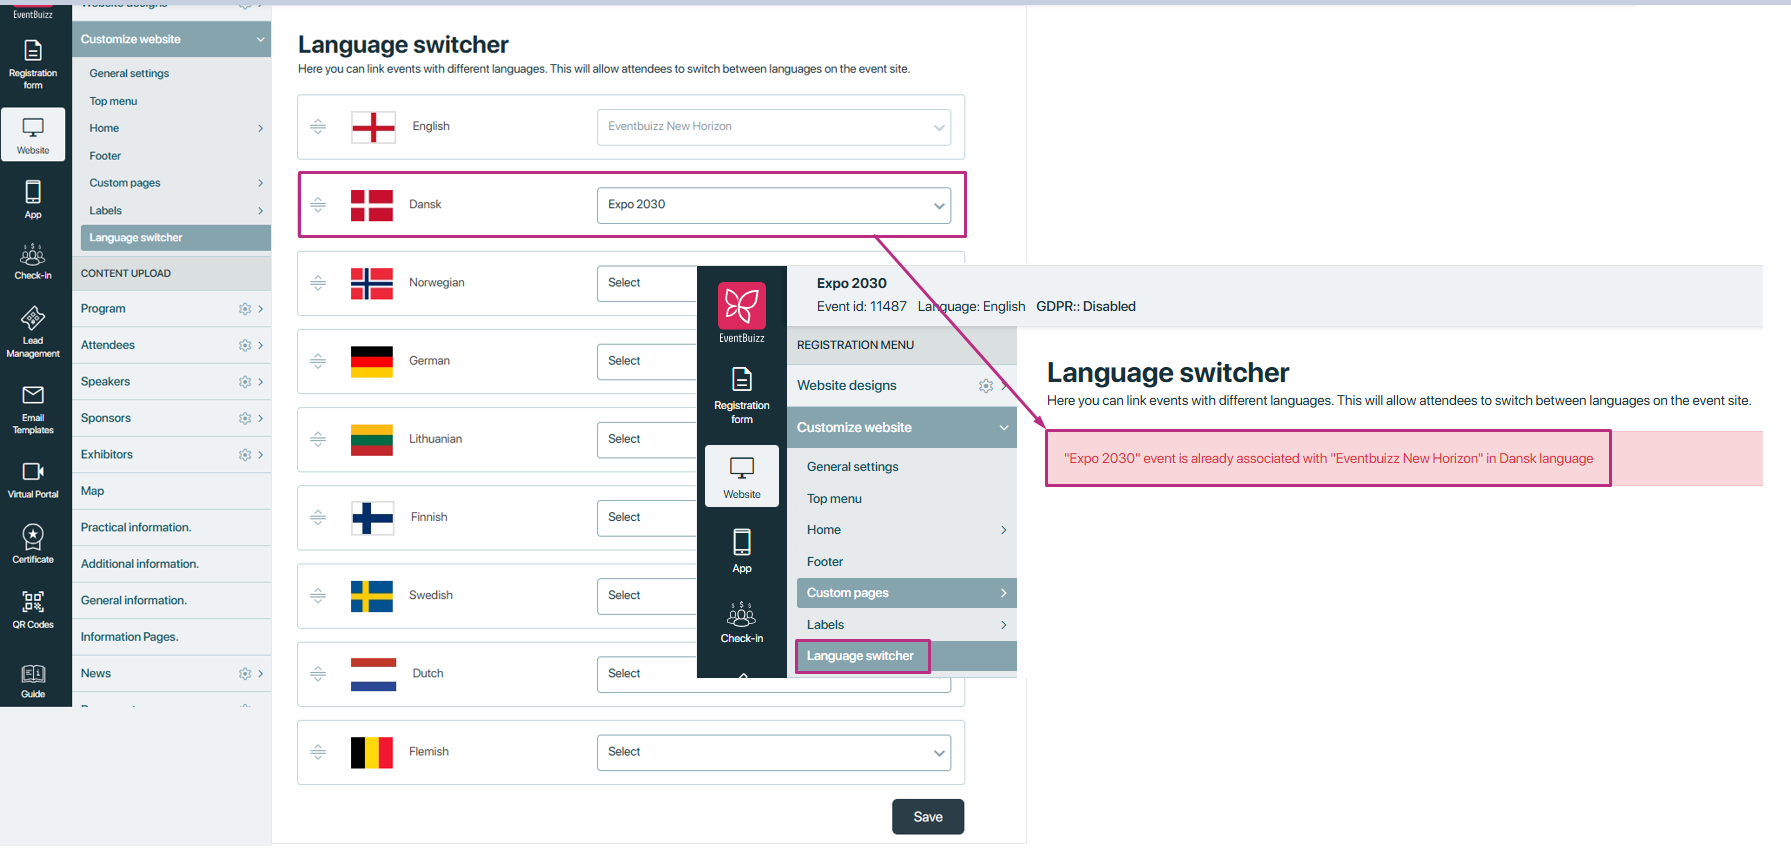Click the 'Expo 2030' already associated error message
The height and width of the screenshot is (852, 1791).
[1328, 459]
